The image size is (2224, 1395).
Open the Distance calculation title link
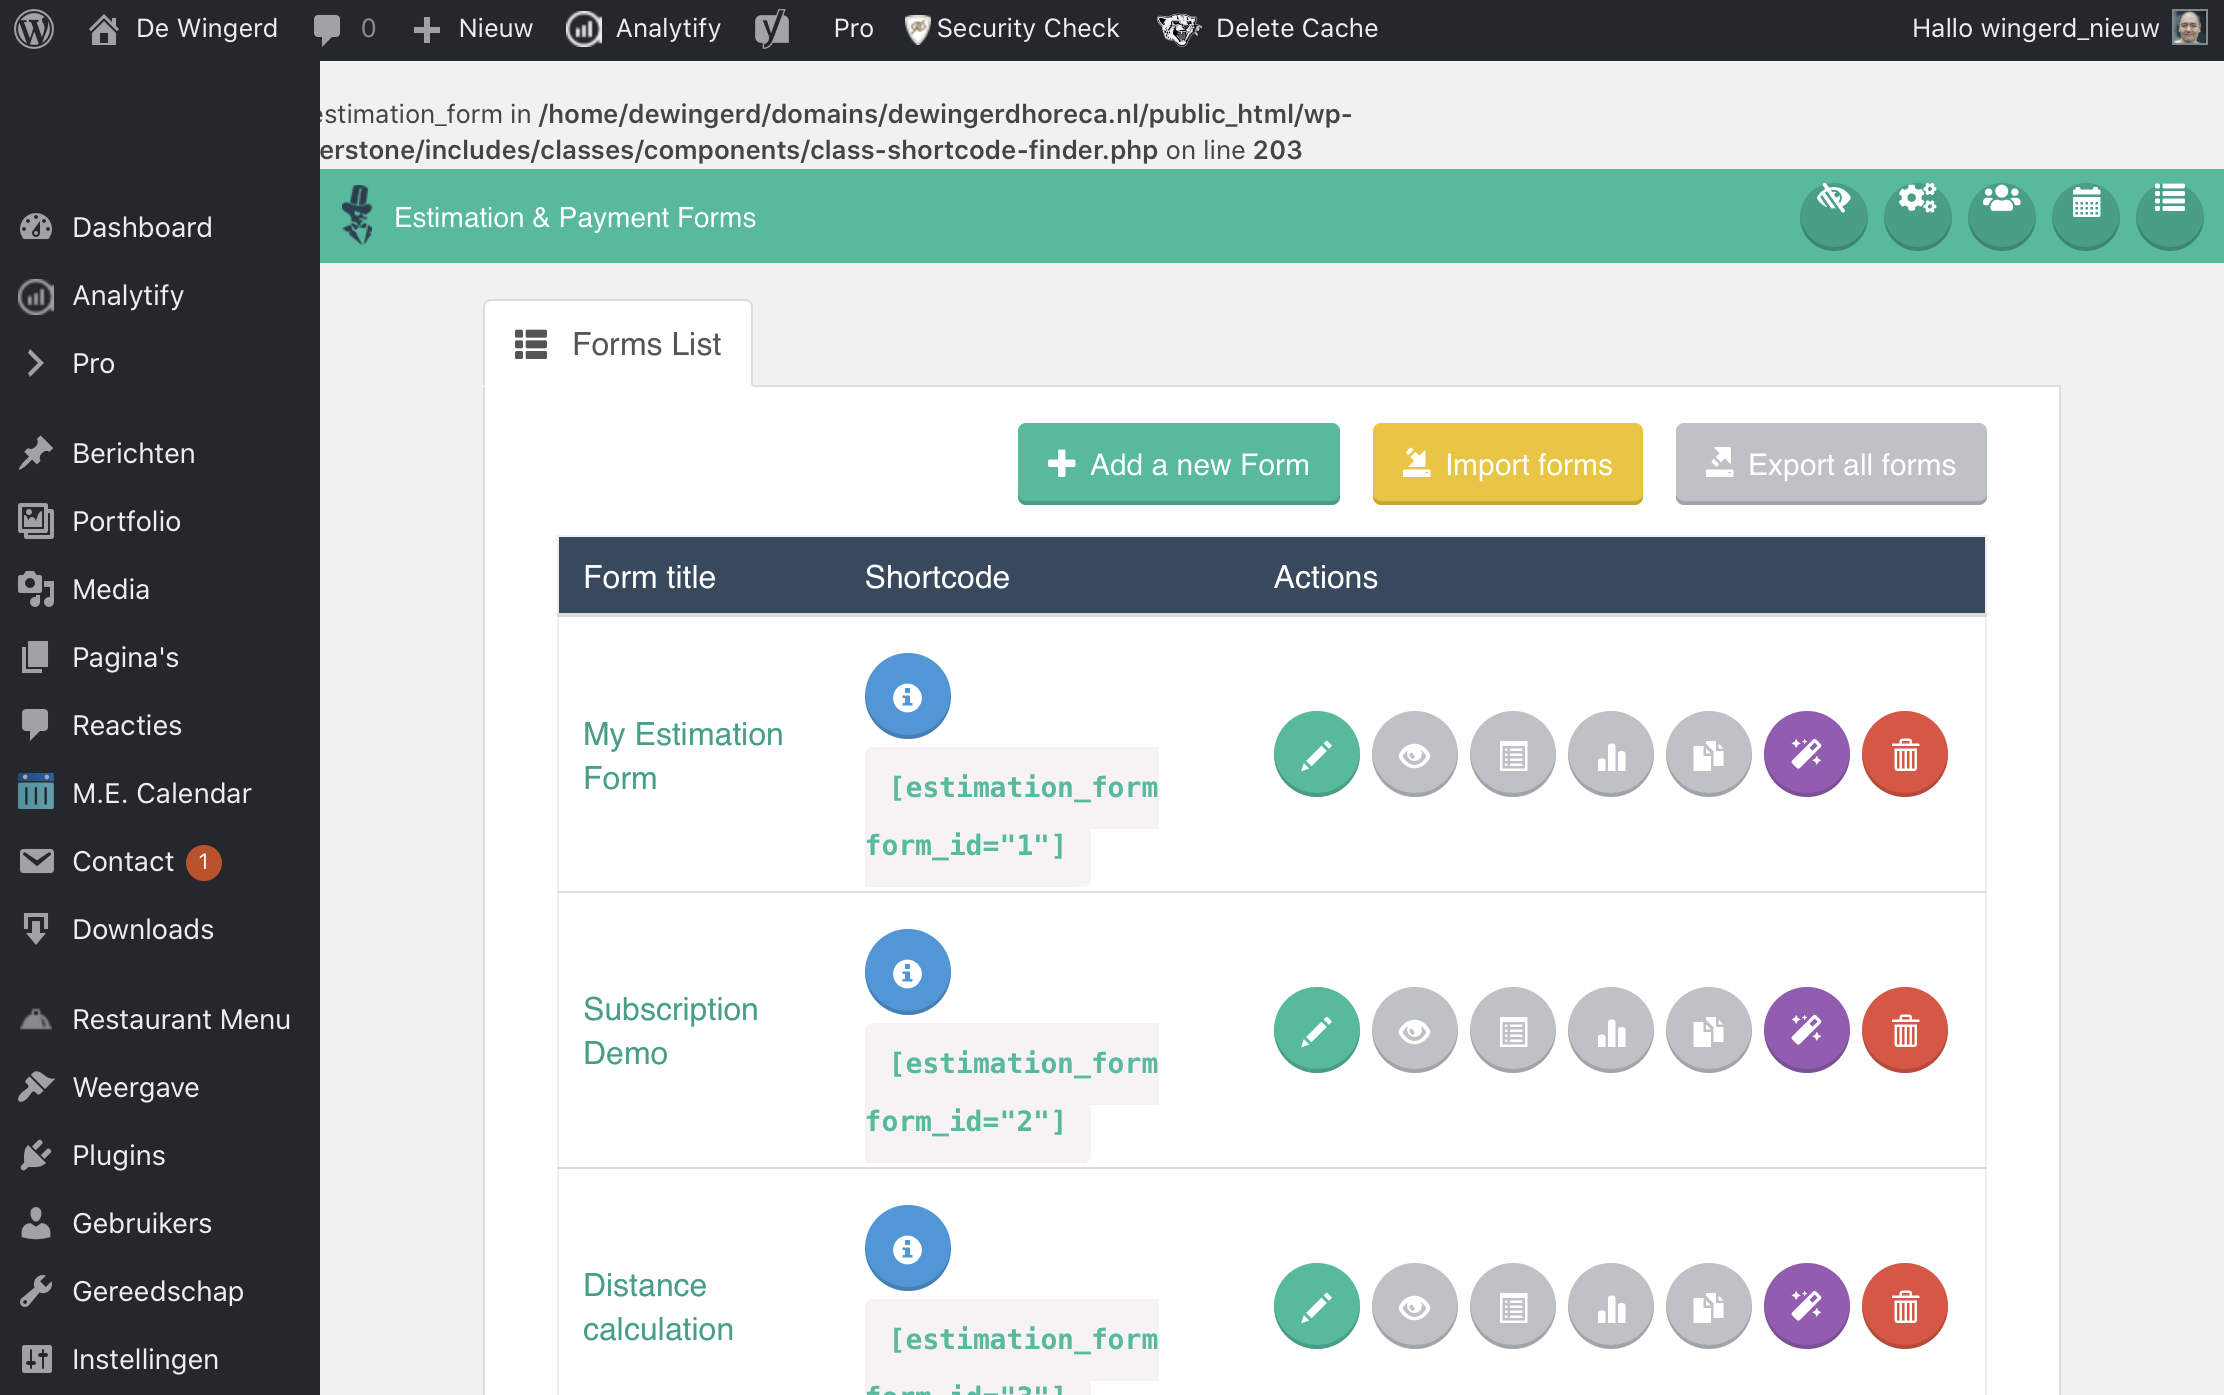(658, 1307)
